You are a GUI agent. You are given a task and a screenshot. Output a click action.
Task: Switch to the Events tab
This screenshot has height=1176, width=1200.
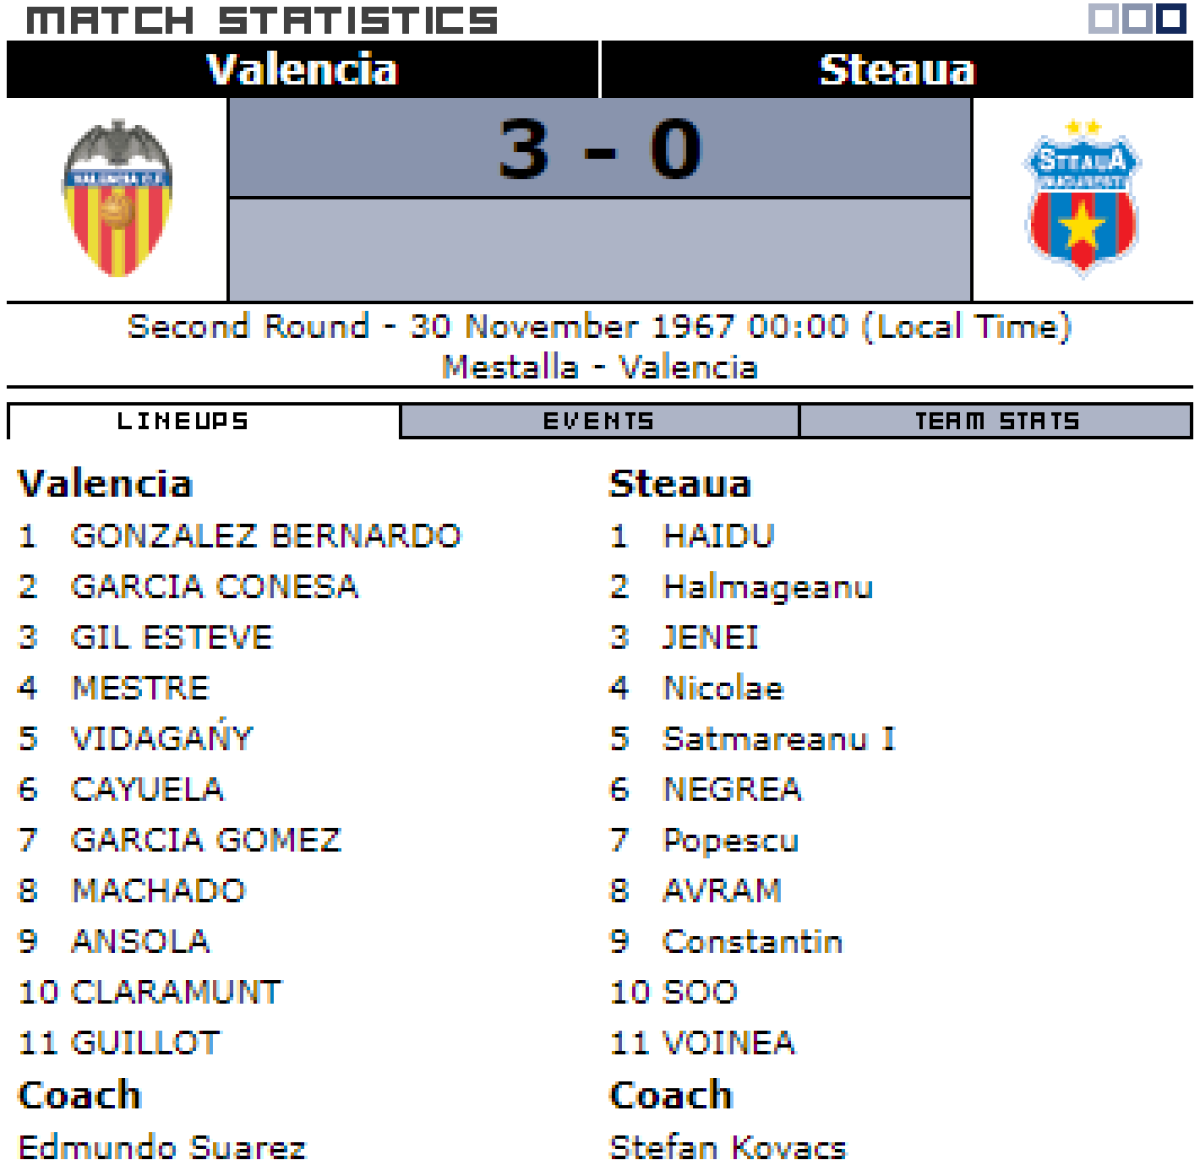599,421
